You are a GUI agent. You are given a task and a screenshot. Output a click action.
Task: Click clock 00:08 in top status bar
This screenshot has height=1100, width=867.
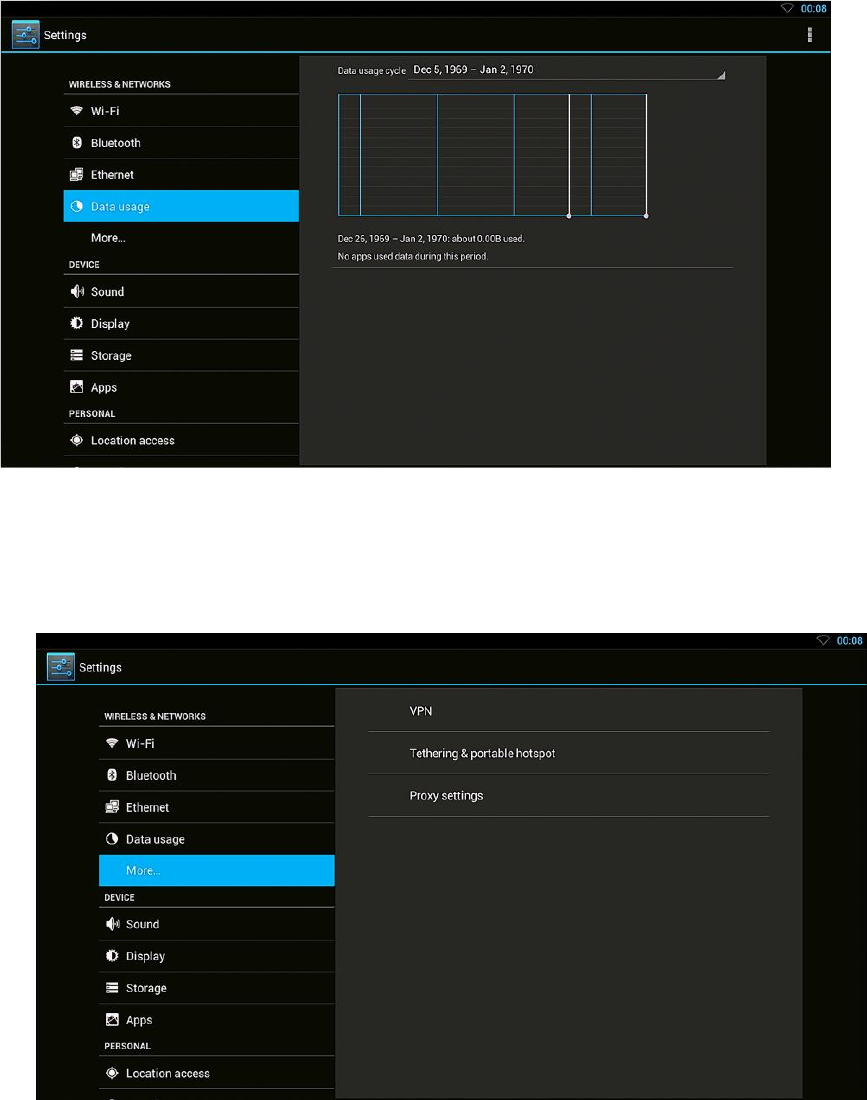point(814,8)
